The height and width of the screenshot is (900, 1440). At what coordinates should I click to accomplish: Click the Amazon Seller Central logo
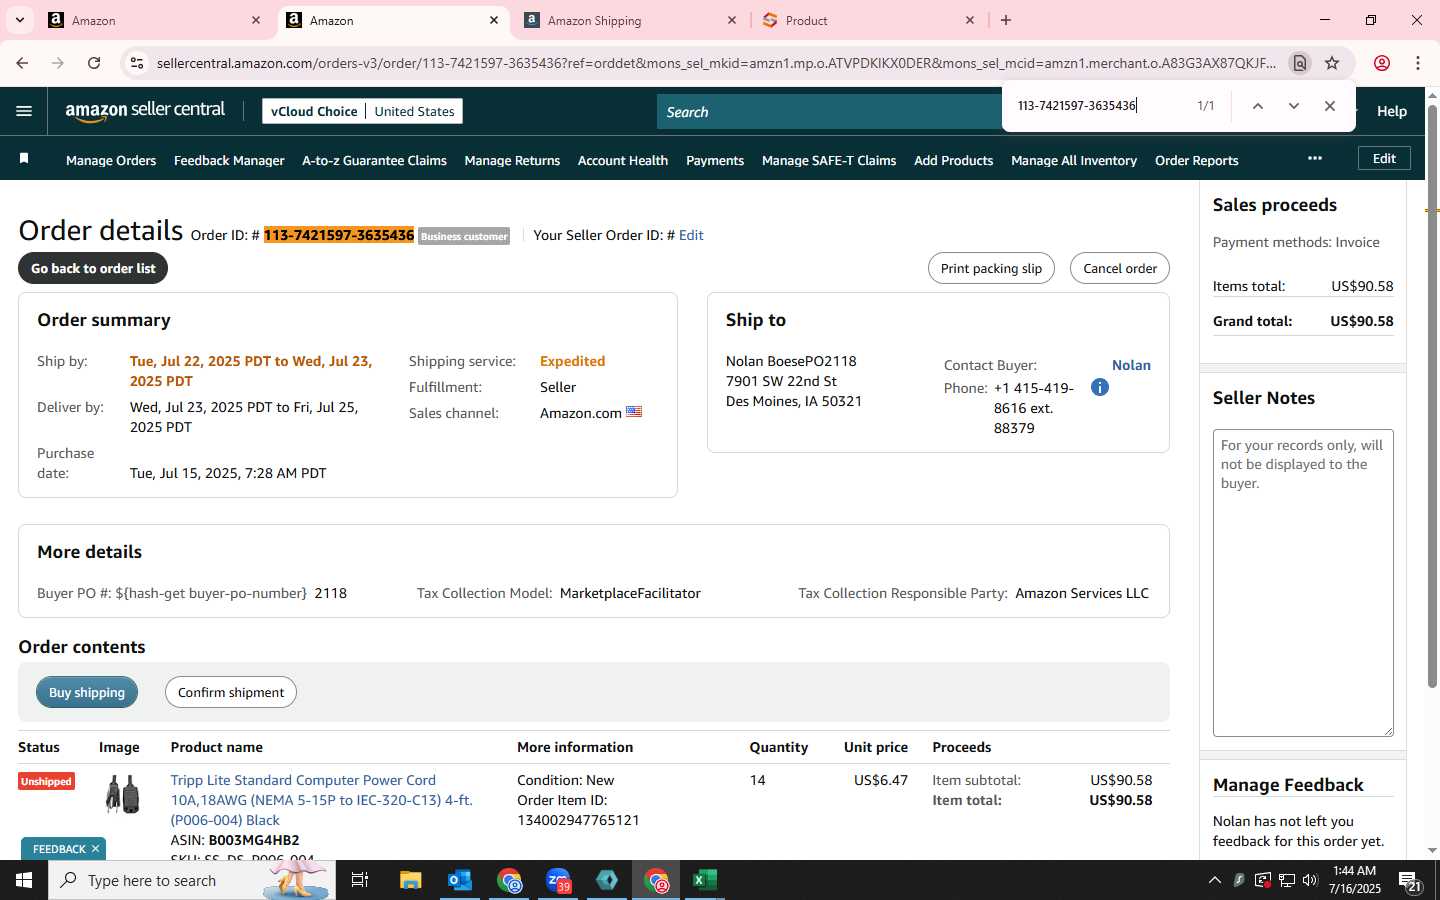(x=145, y=111)
